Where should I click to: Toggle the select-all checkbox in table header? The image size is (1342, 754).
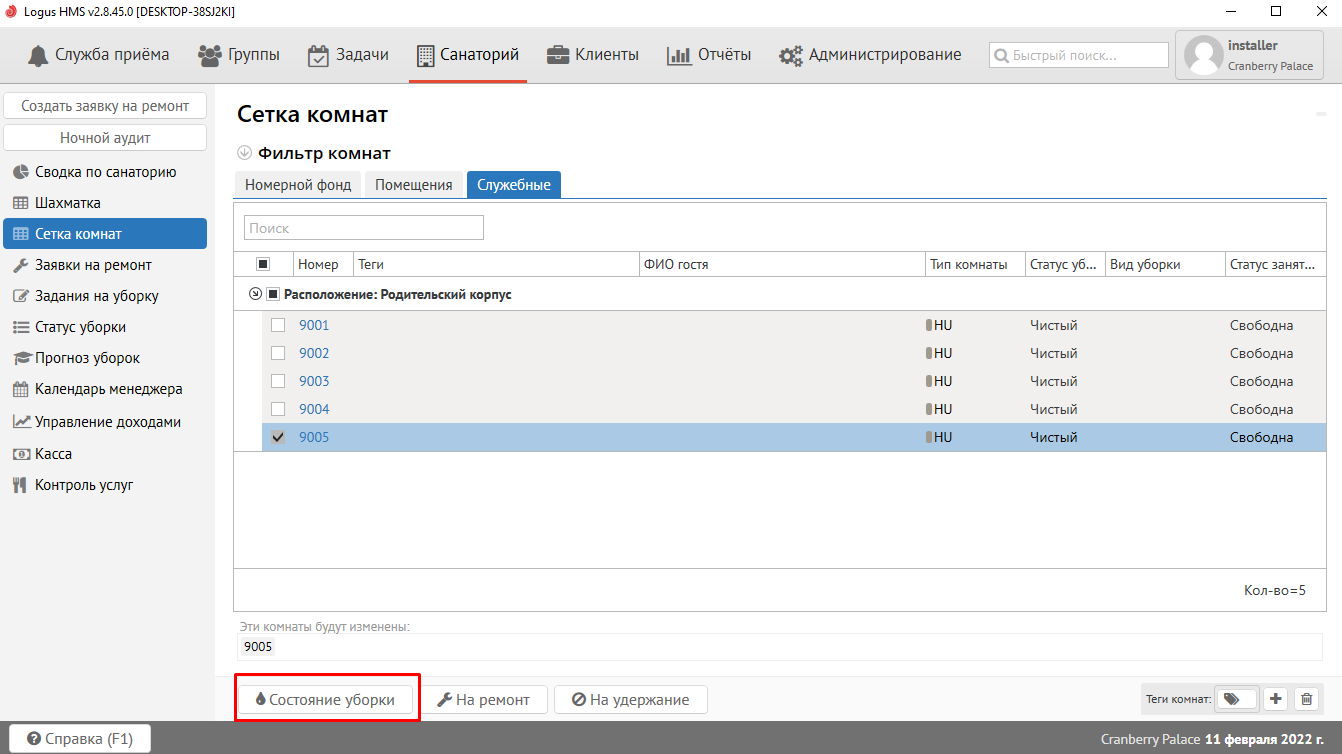263,264
